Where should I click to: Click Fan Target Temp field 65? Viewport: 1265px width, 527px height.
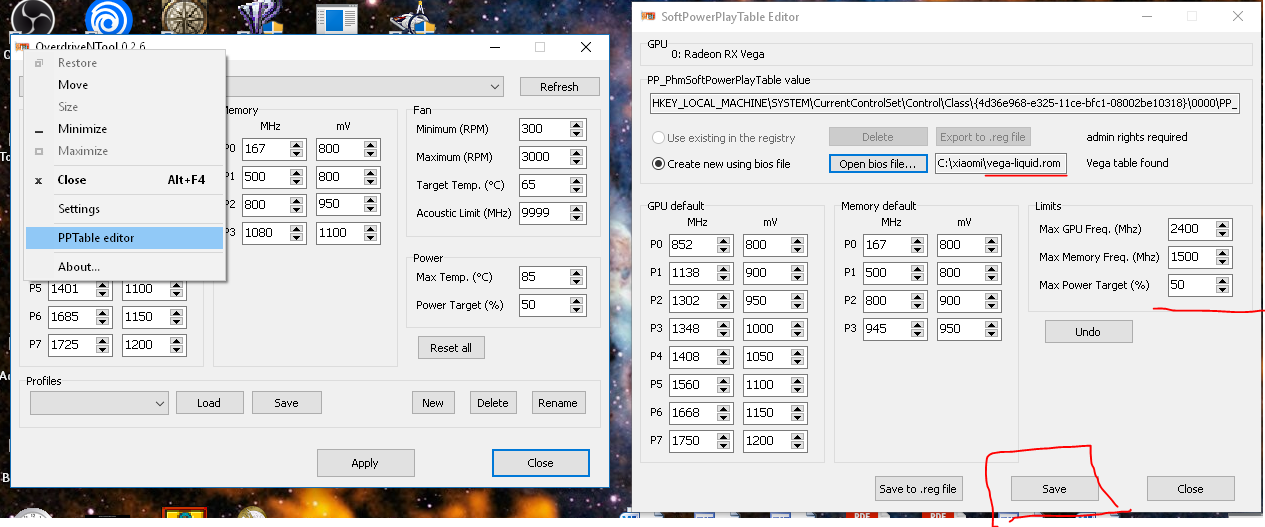[x=544, y=185]
